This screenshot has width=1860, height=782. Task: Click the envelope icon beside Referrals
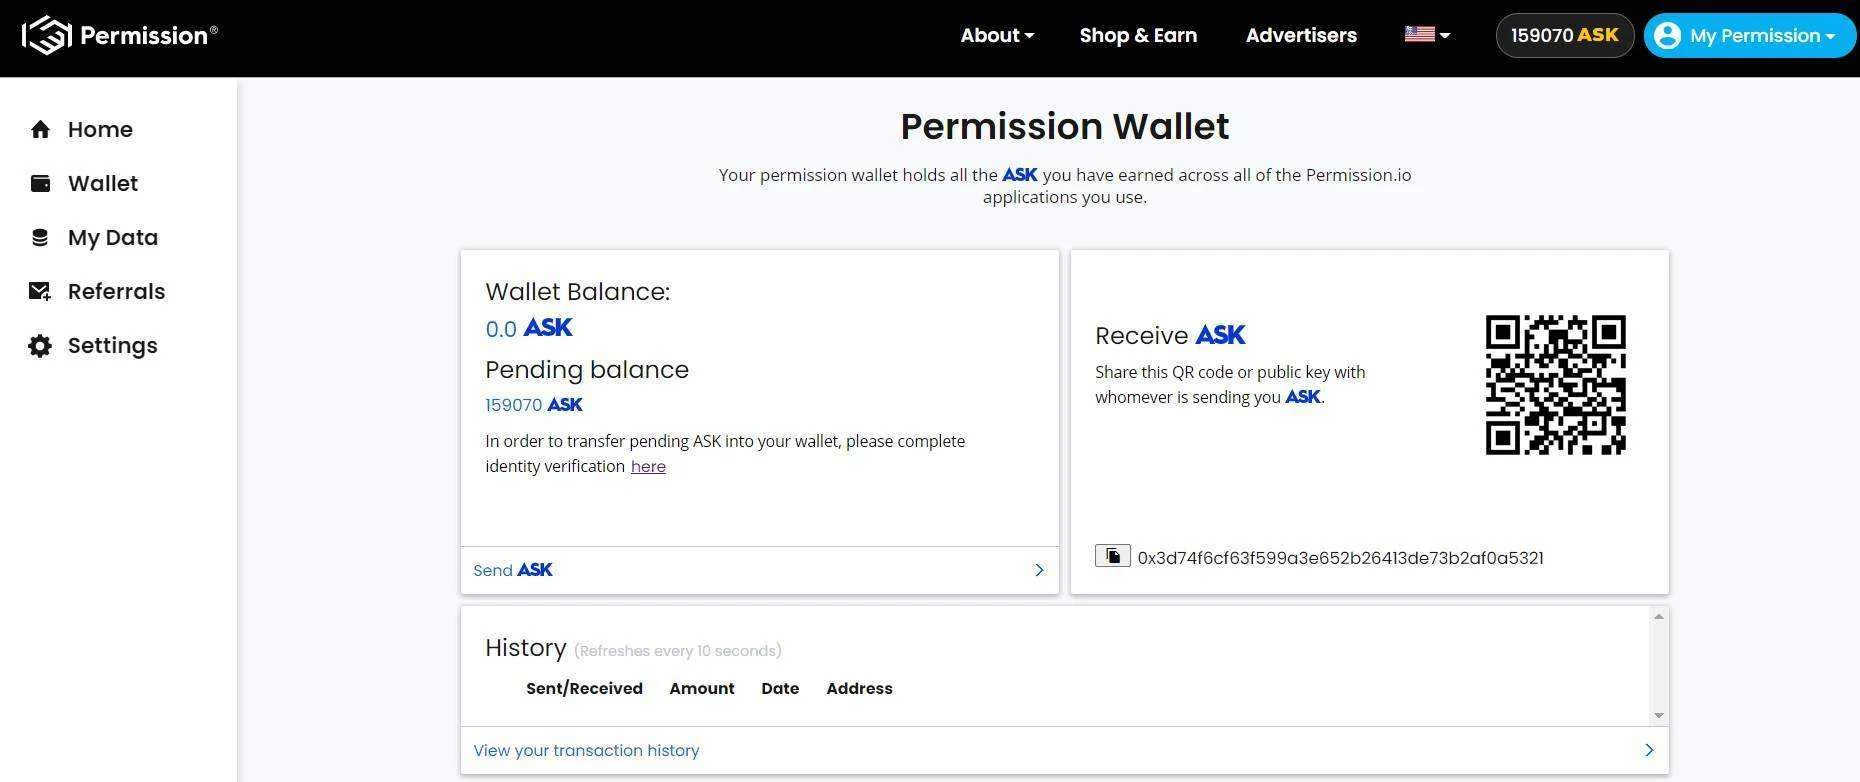[x=40, y=291]
